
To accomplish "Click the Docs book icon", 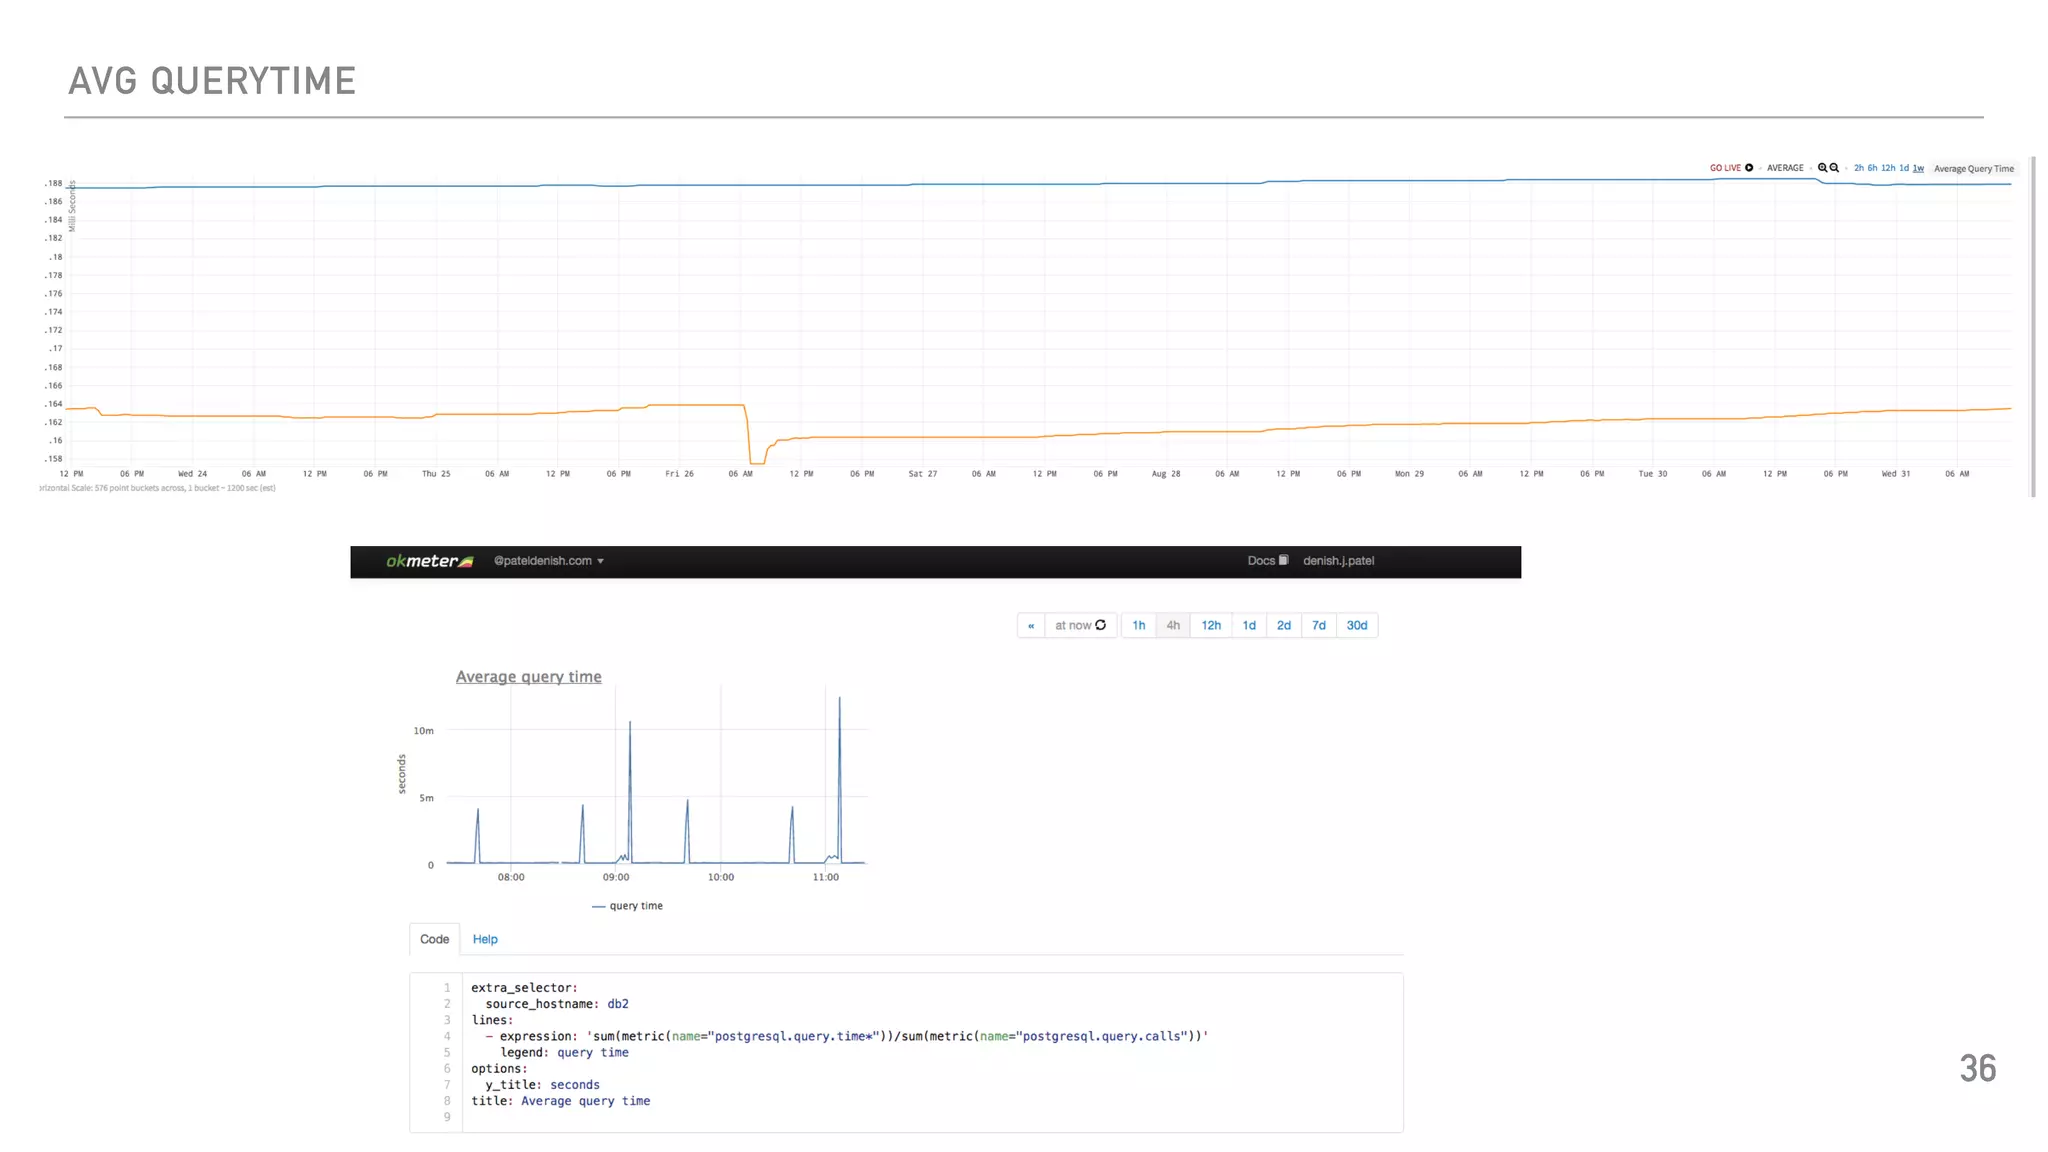I will coord(1284,560).
